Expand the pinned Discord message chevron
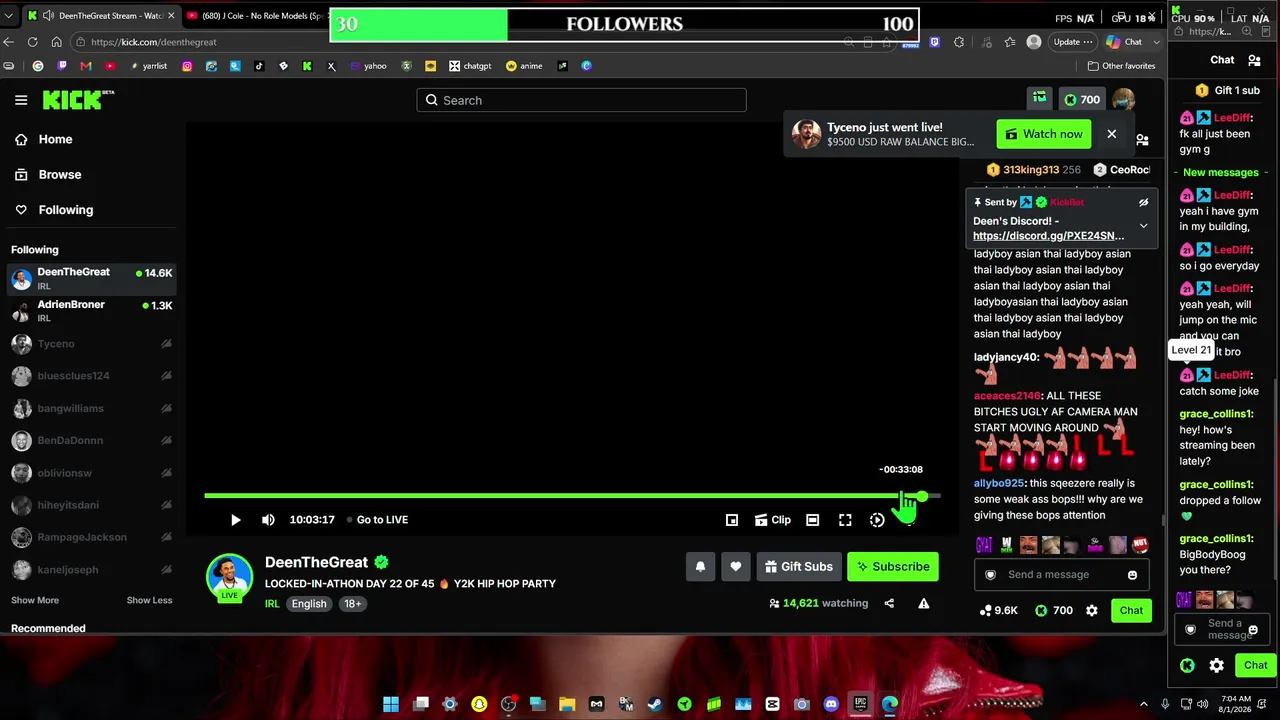Image resolution: width=1280 pixels, height=720 pixels. click(1143, 225)
